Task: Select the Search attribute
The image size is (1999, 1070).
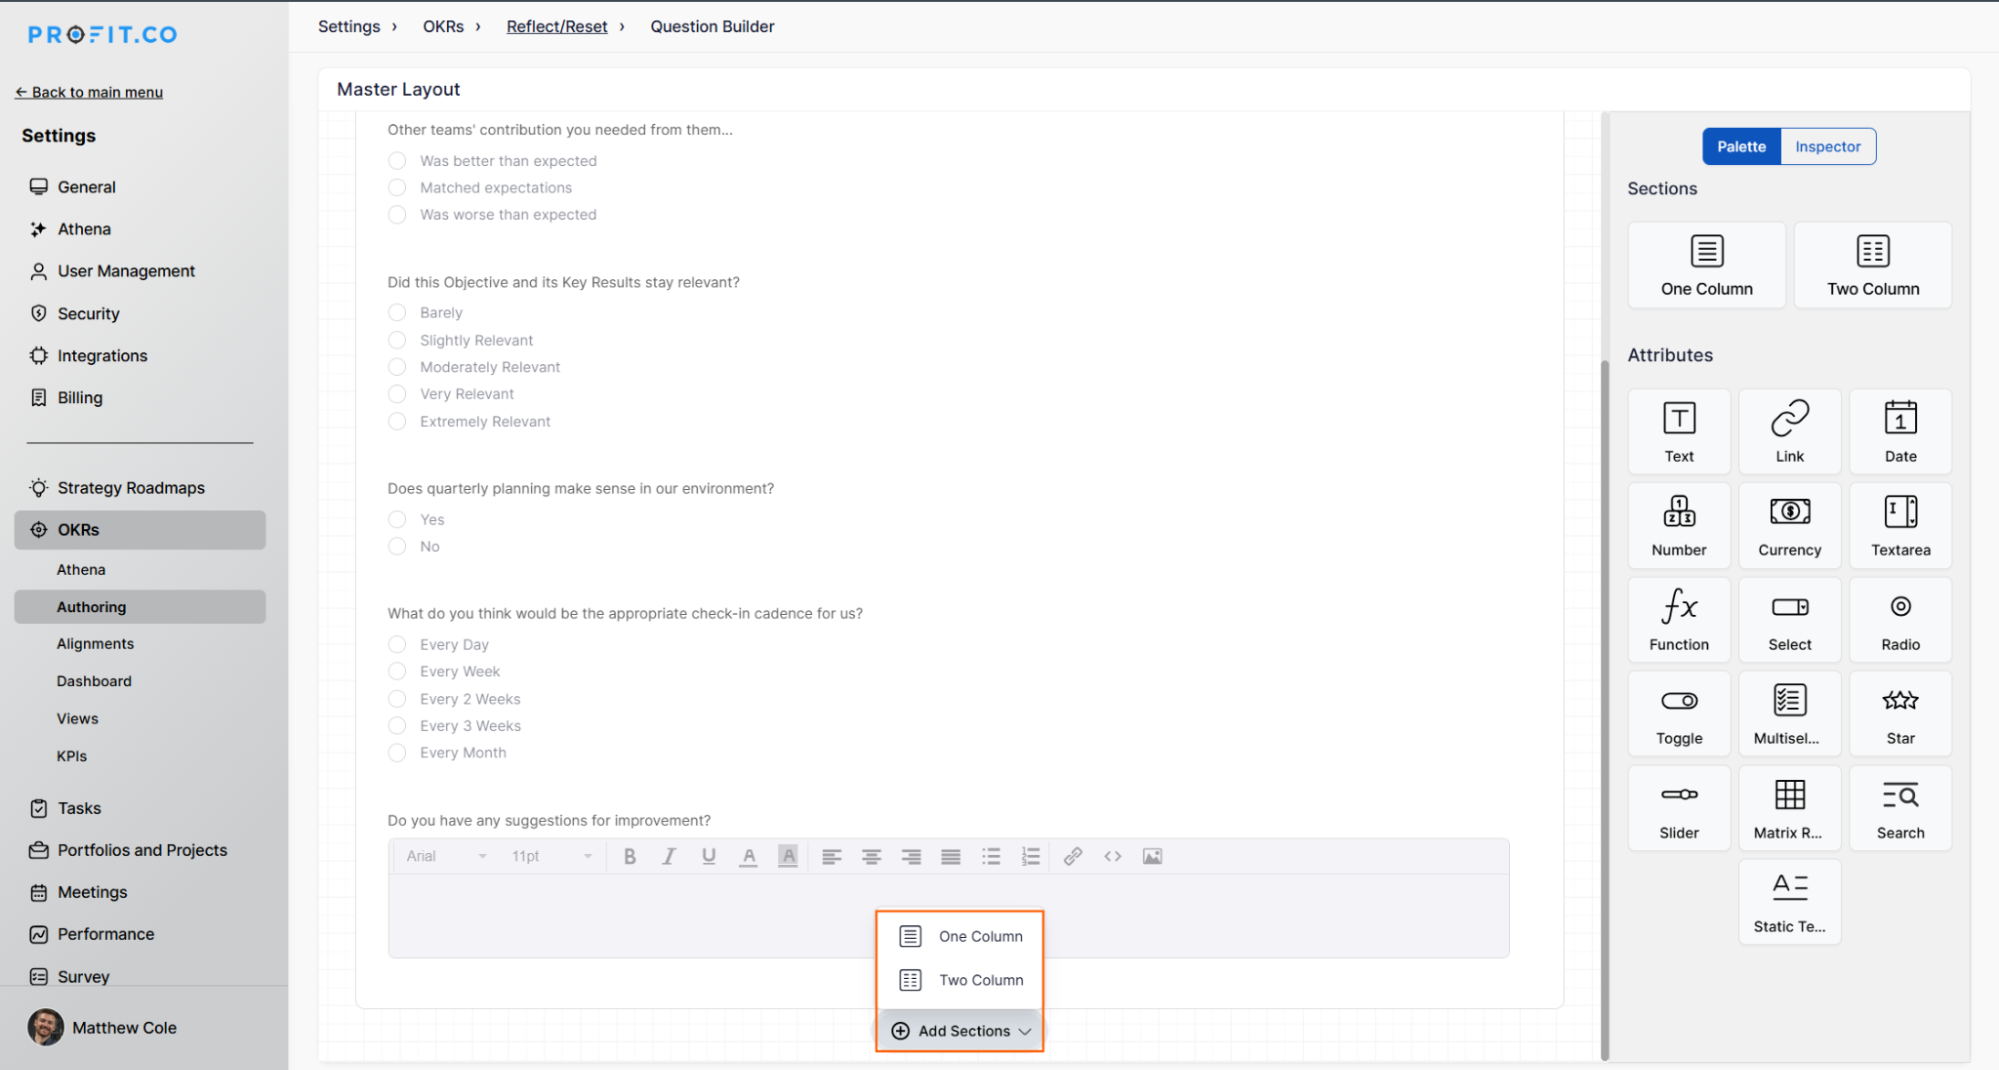Action: (x=1899, y=807)
